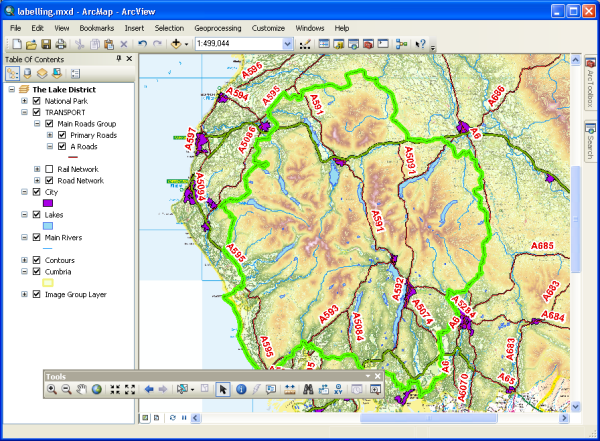Open the Search side tab

click(x=590, y=142)
